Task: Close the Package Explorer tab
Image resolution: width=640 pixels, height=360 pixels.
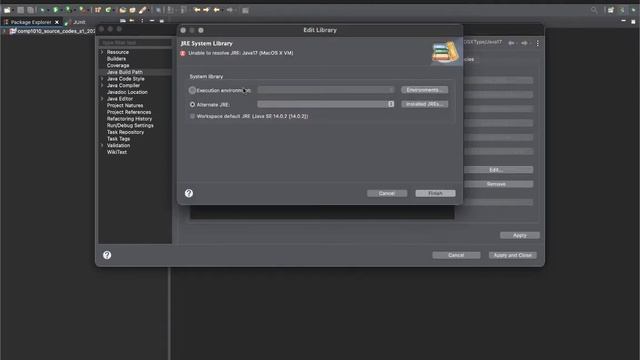Action: point(57,22)
